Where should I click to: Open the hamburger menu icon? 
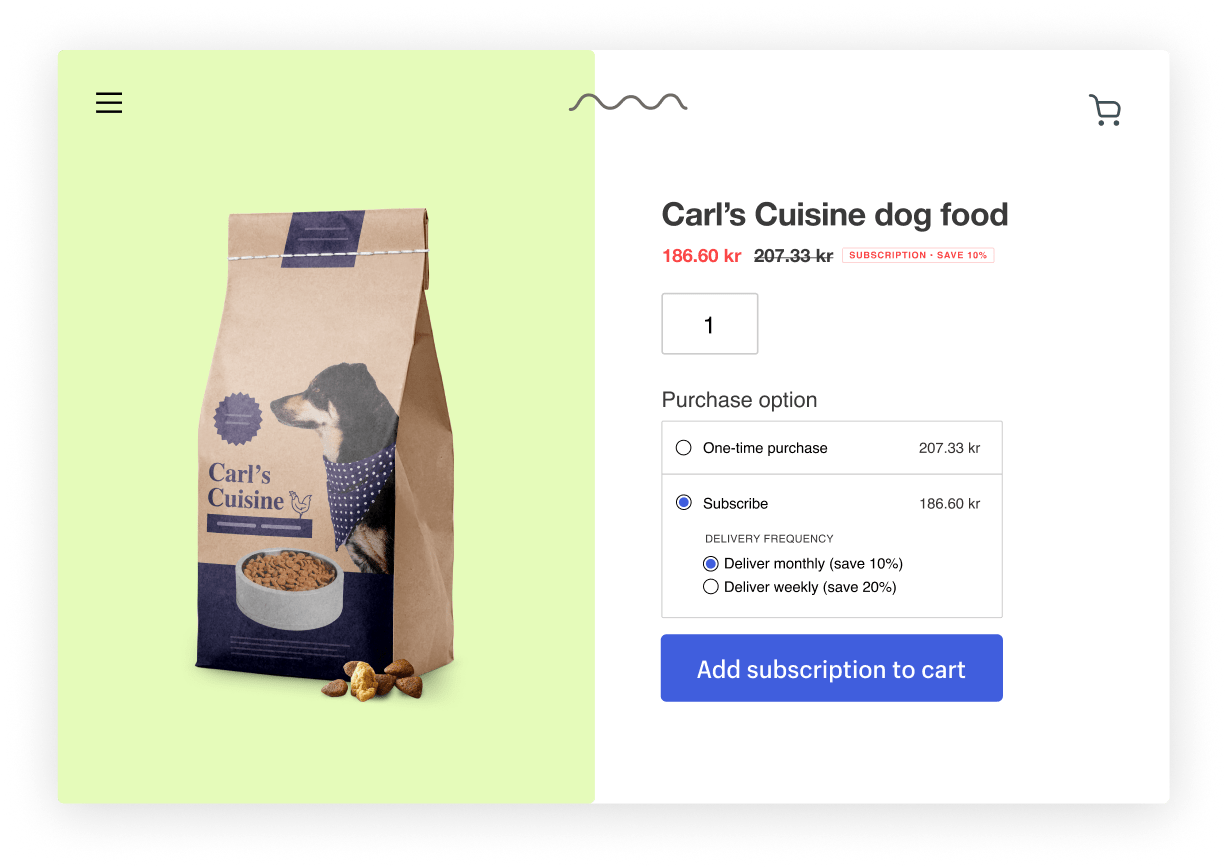109,102
